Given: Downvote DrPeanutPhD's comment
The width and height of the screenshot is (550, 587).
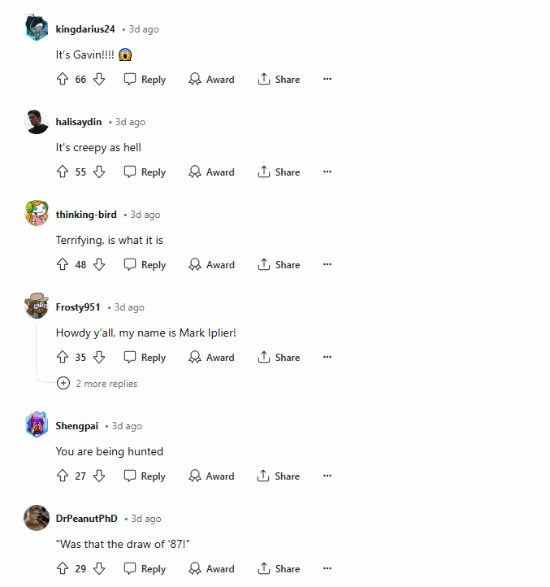Looking at the screenshot, I should (99, 568).
